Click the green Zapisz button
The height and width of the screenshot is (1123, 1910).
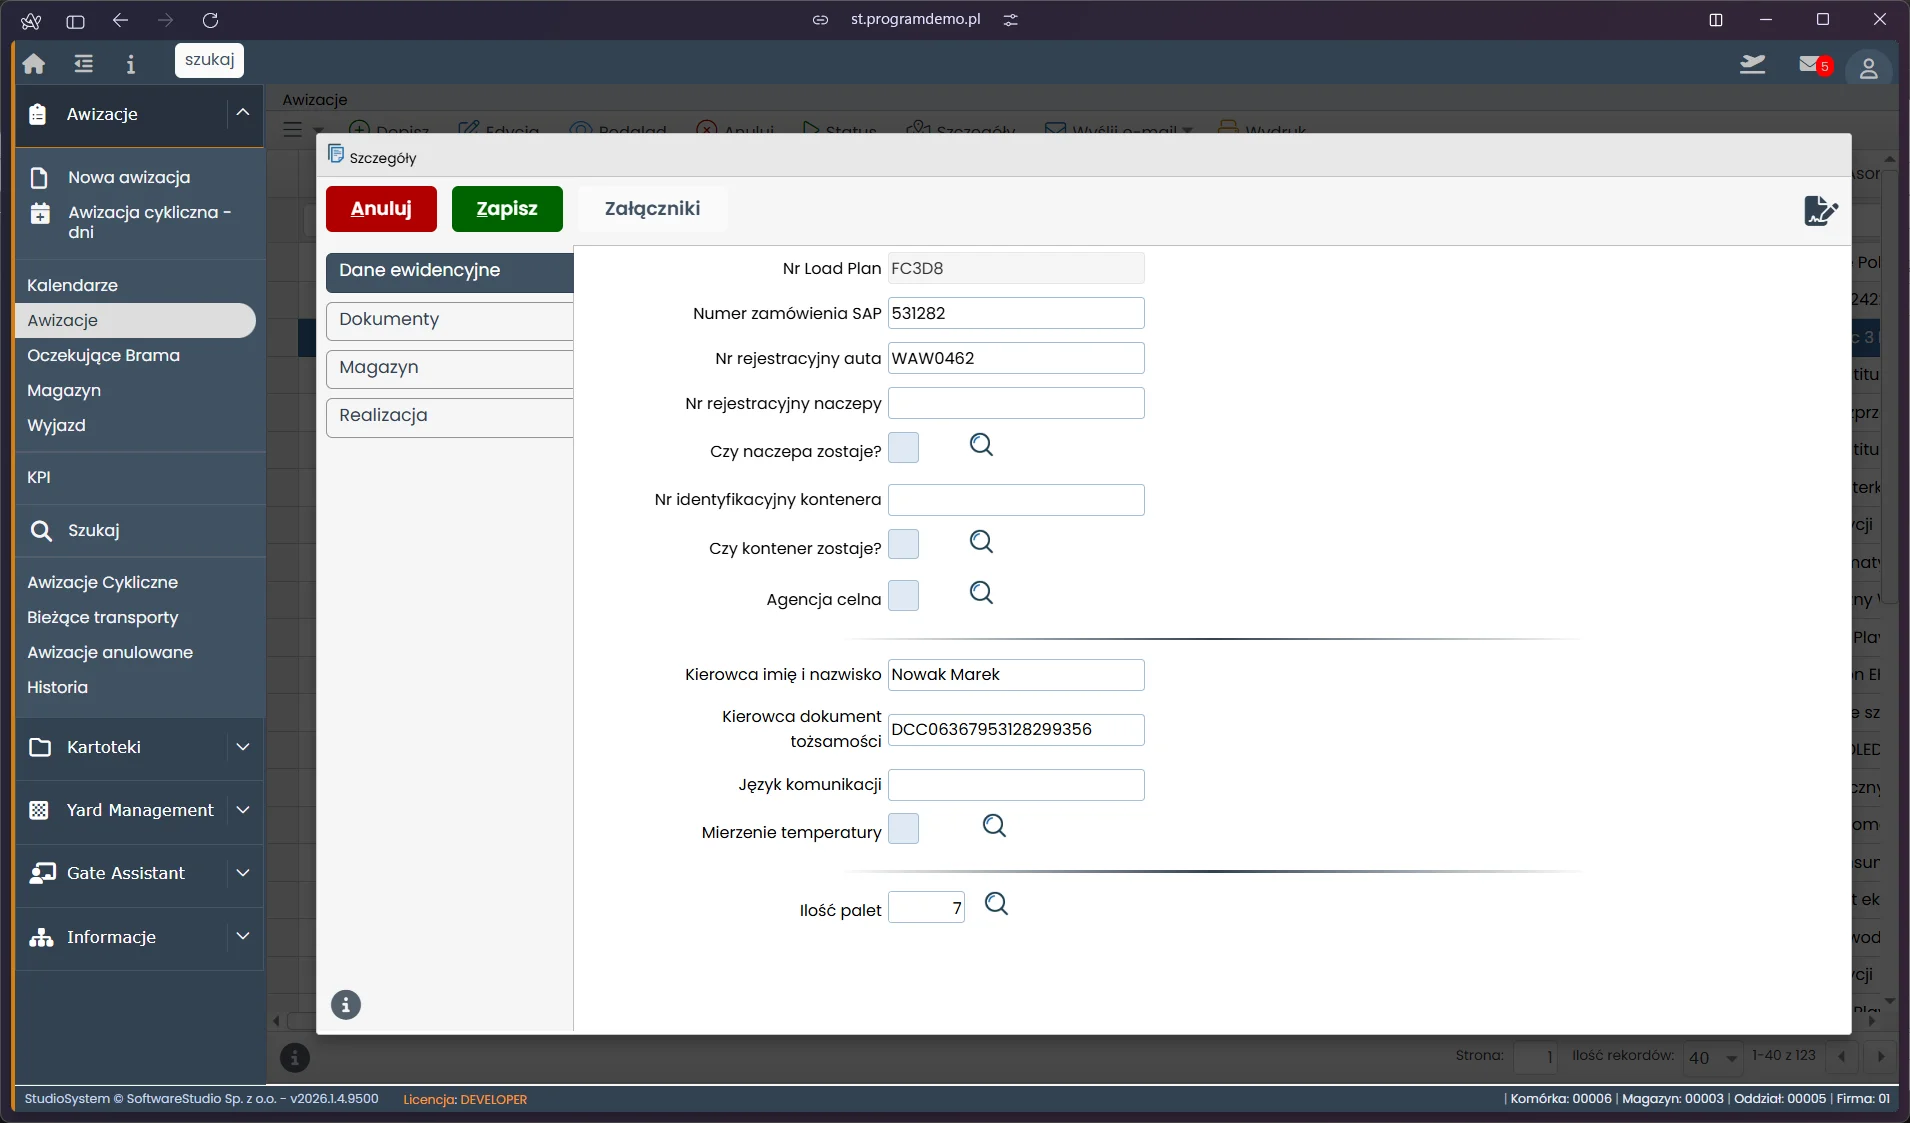tap(507, 209)
